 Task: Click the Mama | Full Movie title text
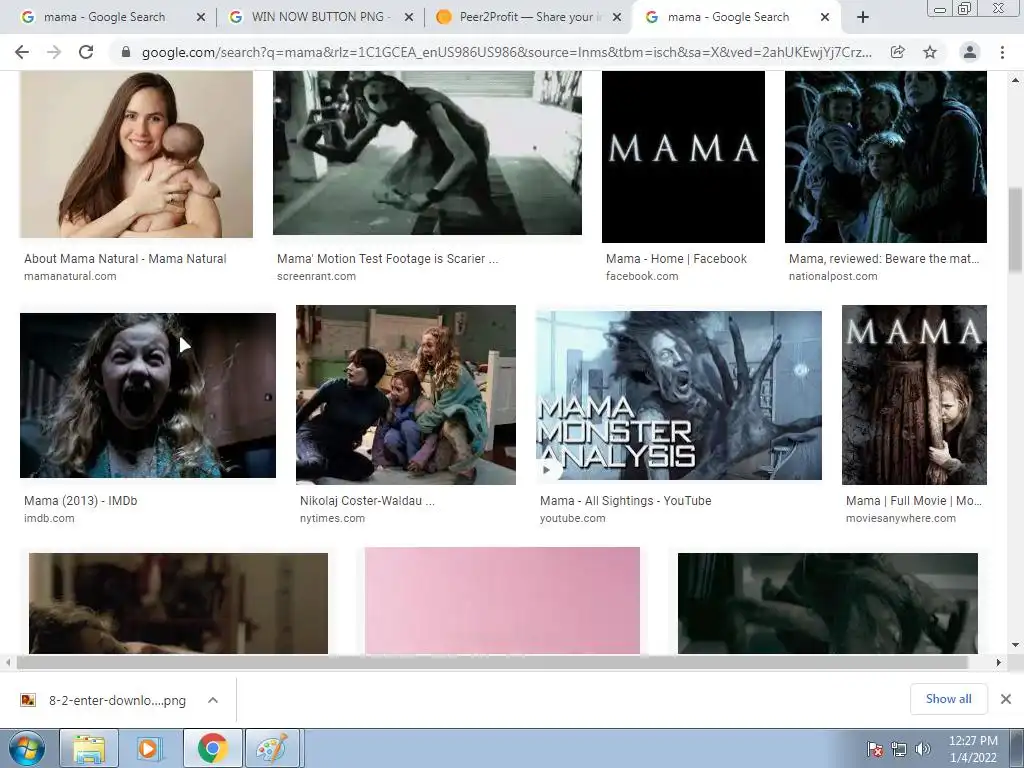(x=914, y=501)
